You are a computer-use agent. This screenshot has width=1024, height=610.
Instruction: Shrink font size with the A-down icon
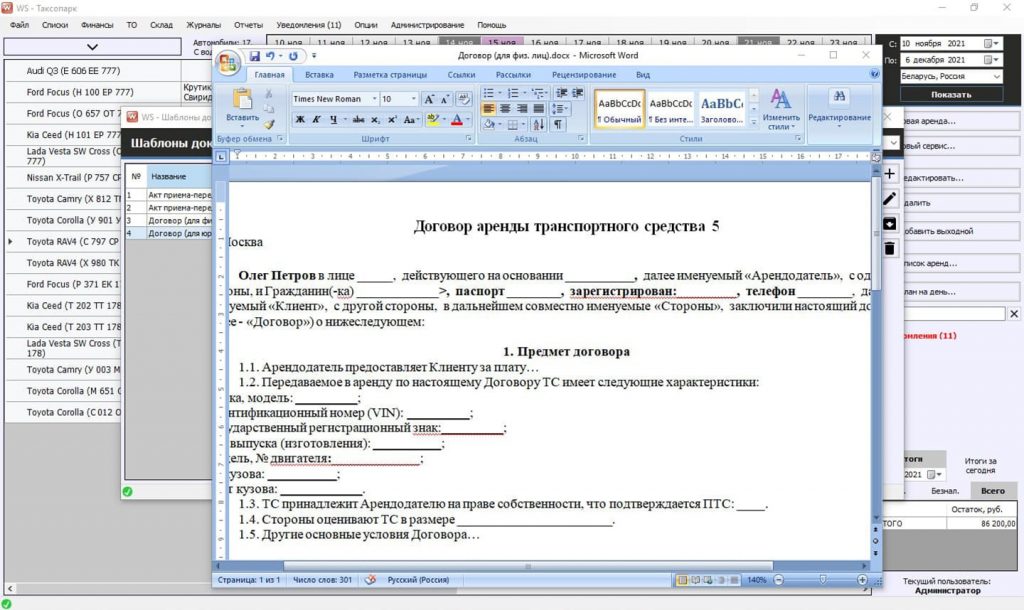(x=445, y=99)
